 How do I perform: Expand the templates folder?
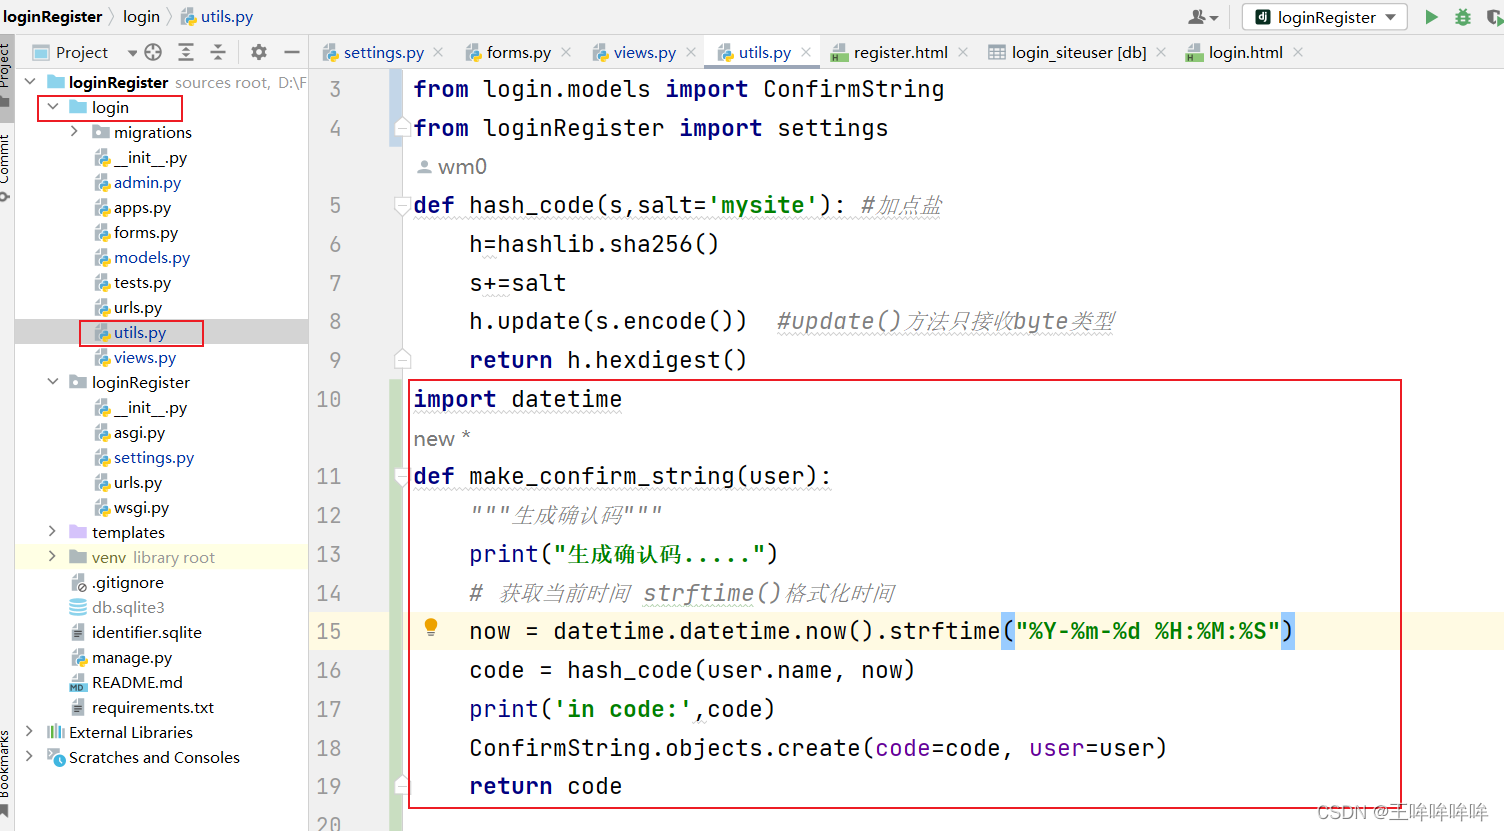coord(53,532)
